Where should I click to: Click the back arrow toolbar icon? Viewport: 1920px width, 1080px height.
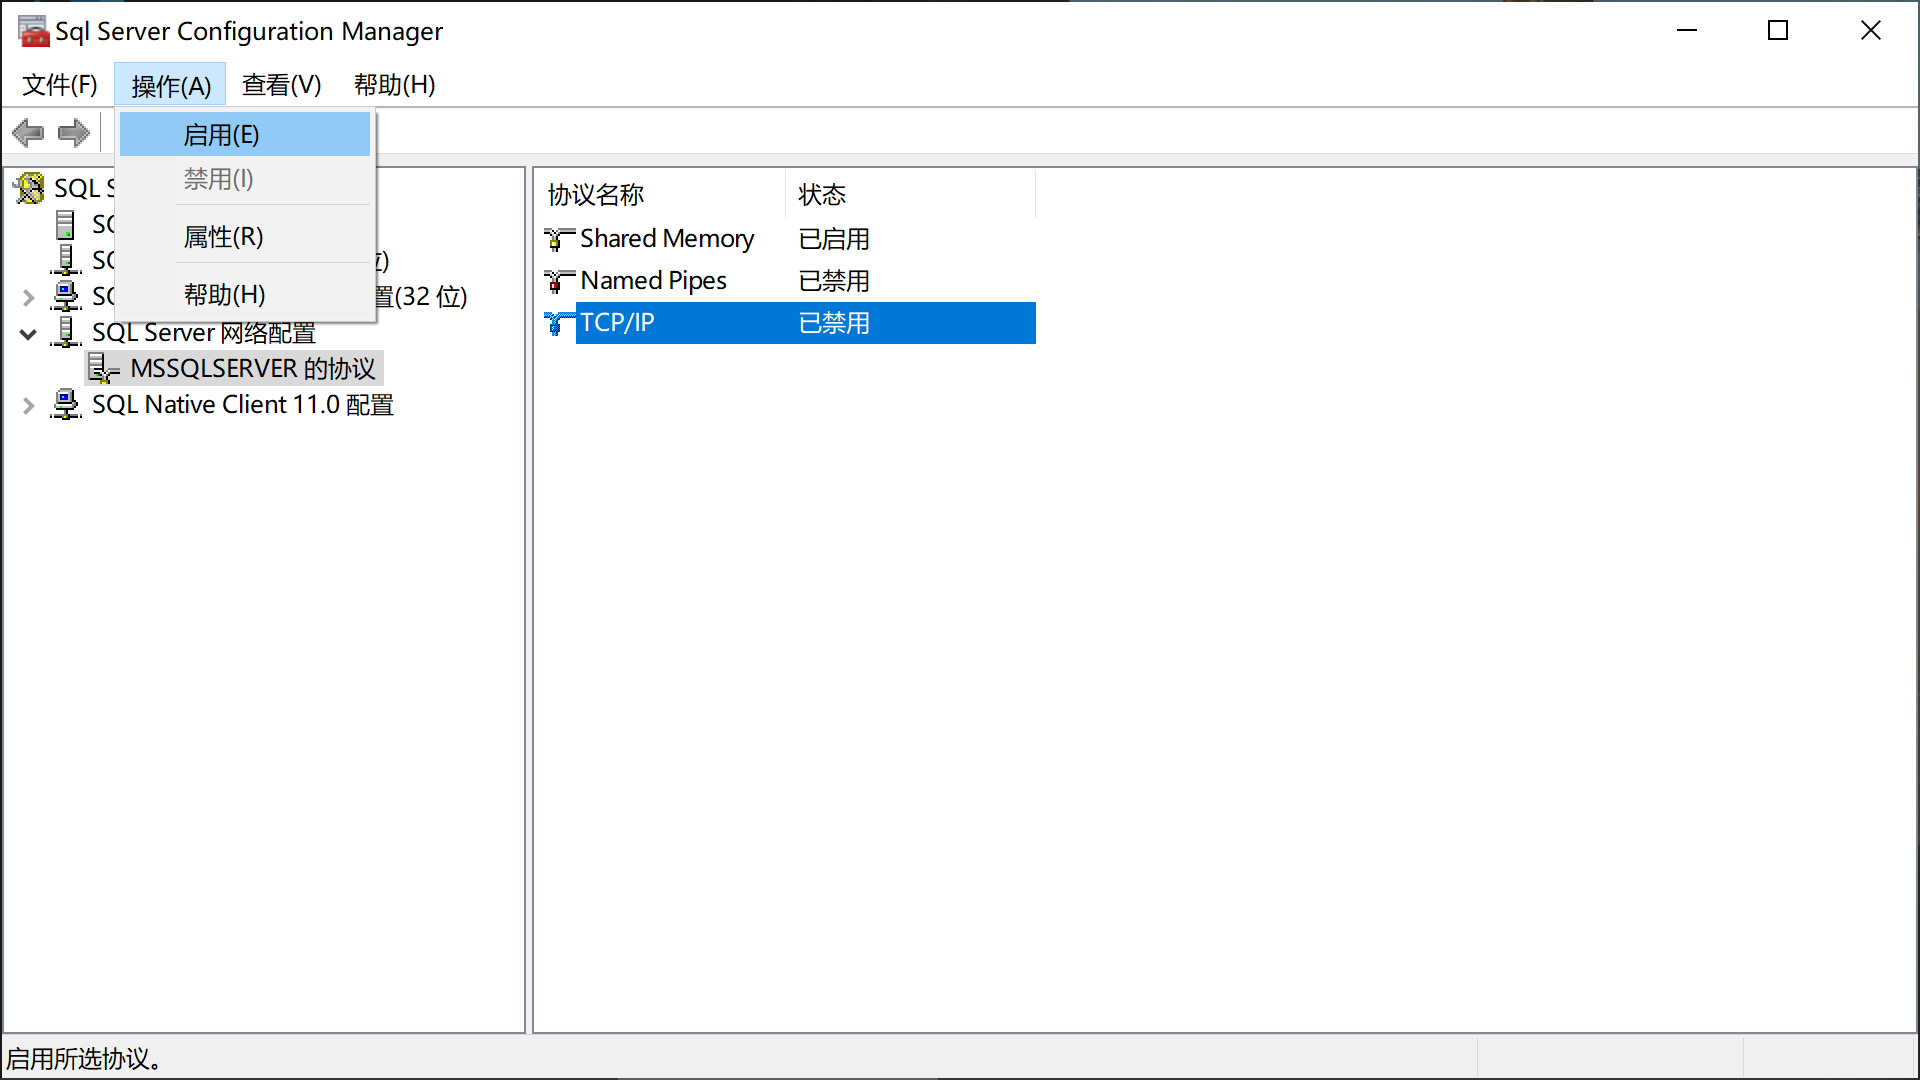point(28,133)
